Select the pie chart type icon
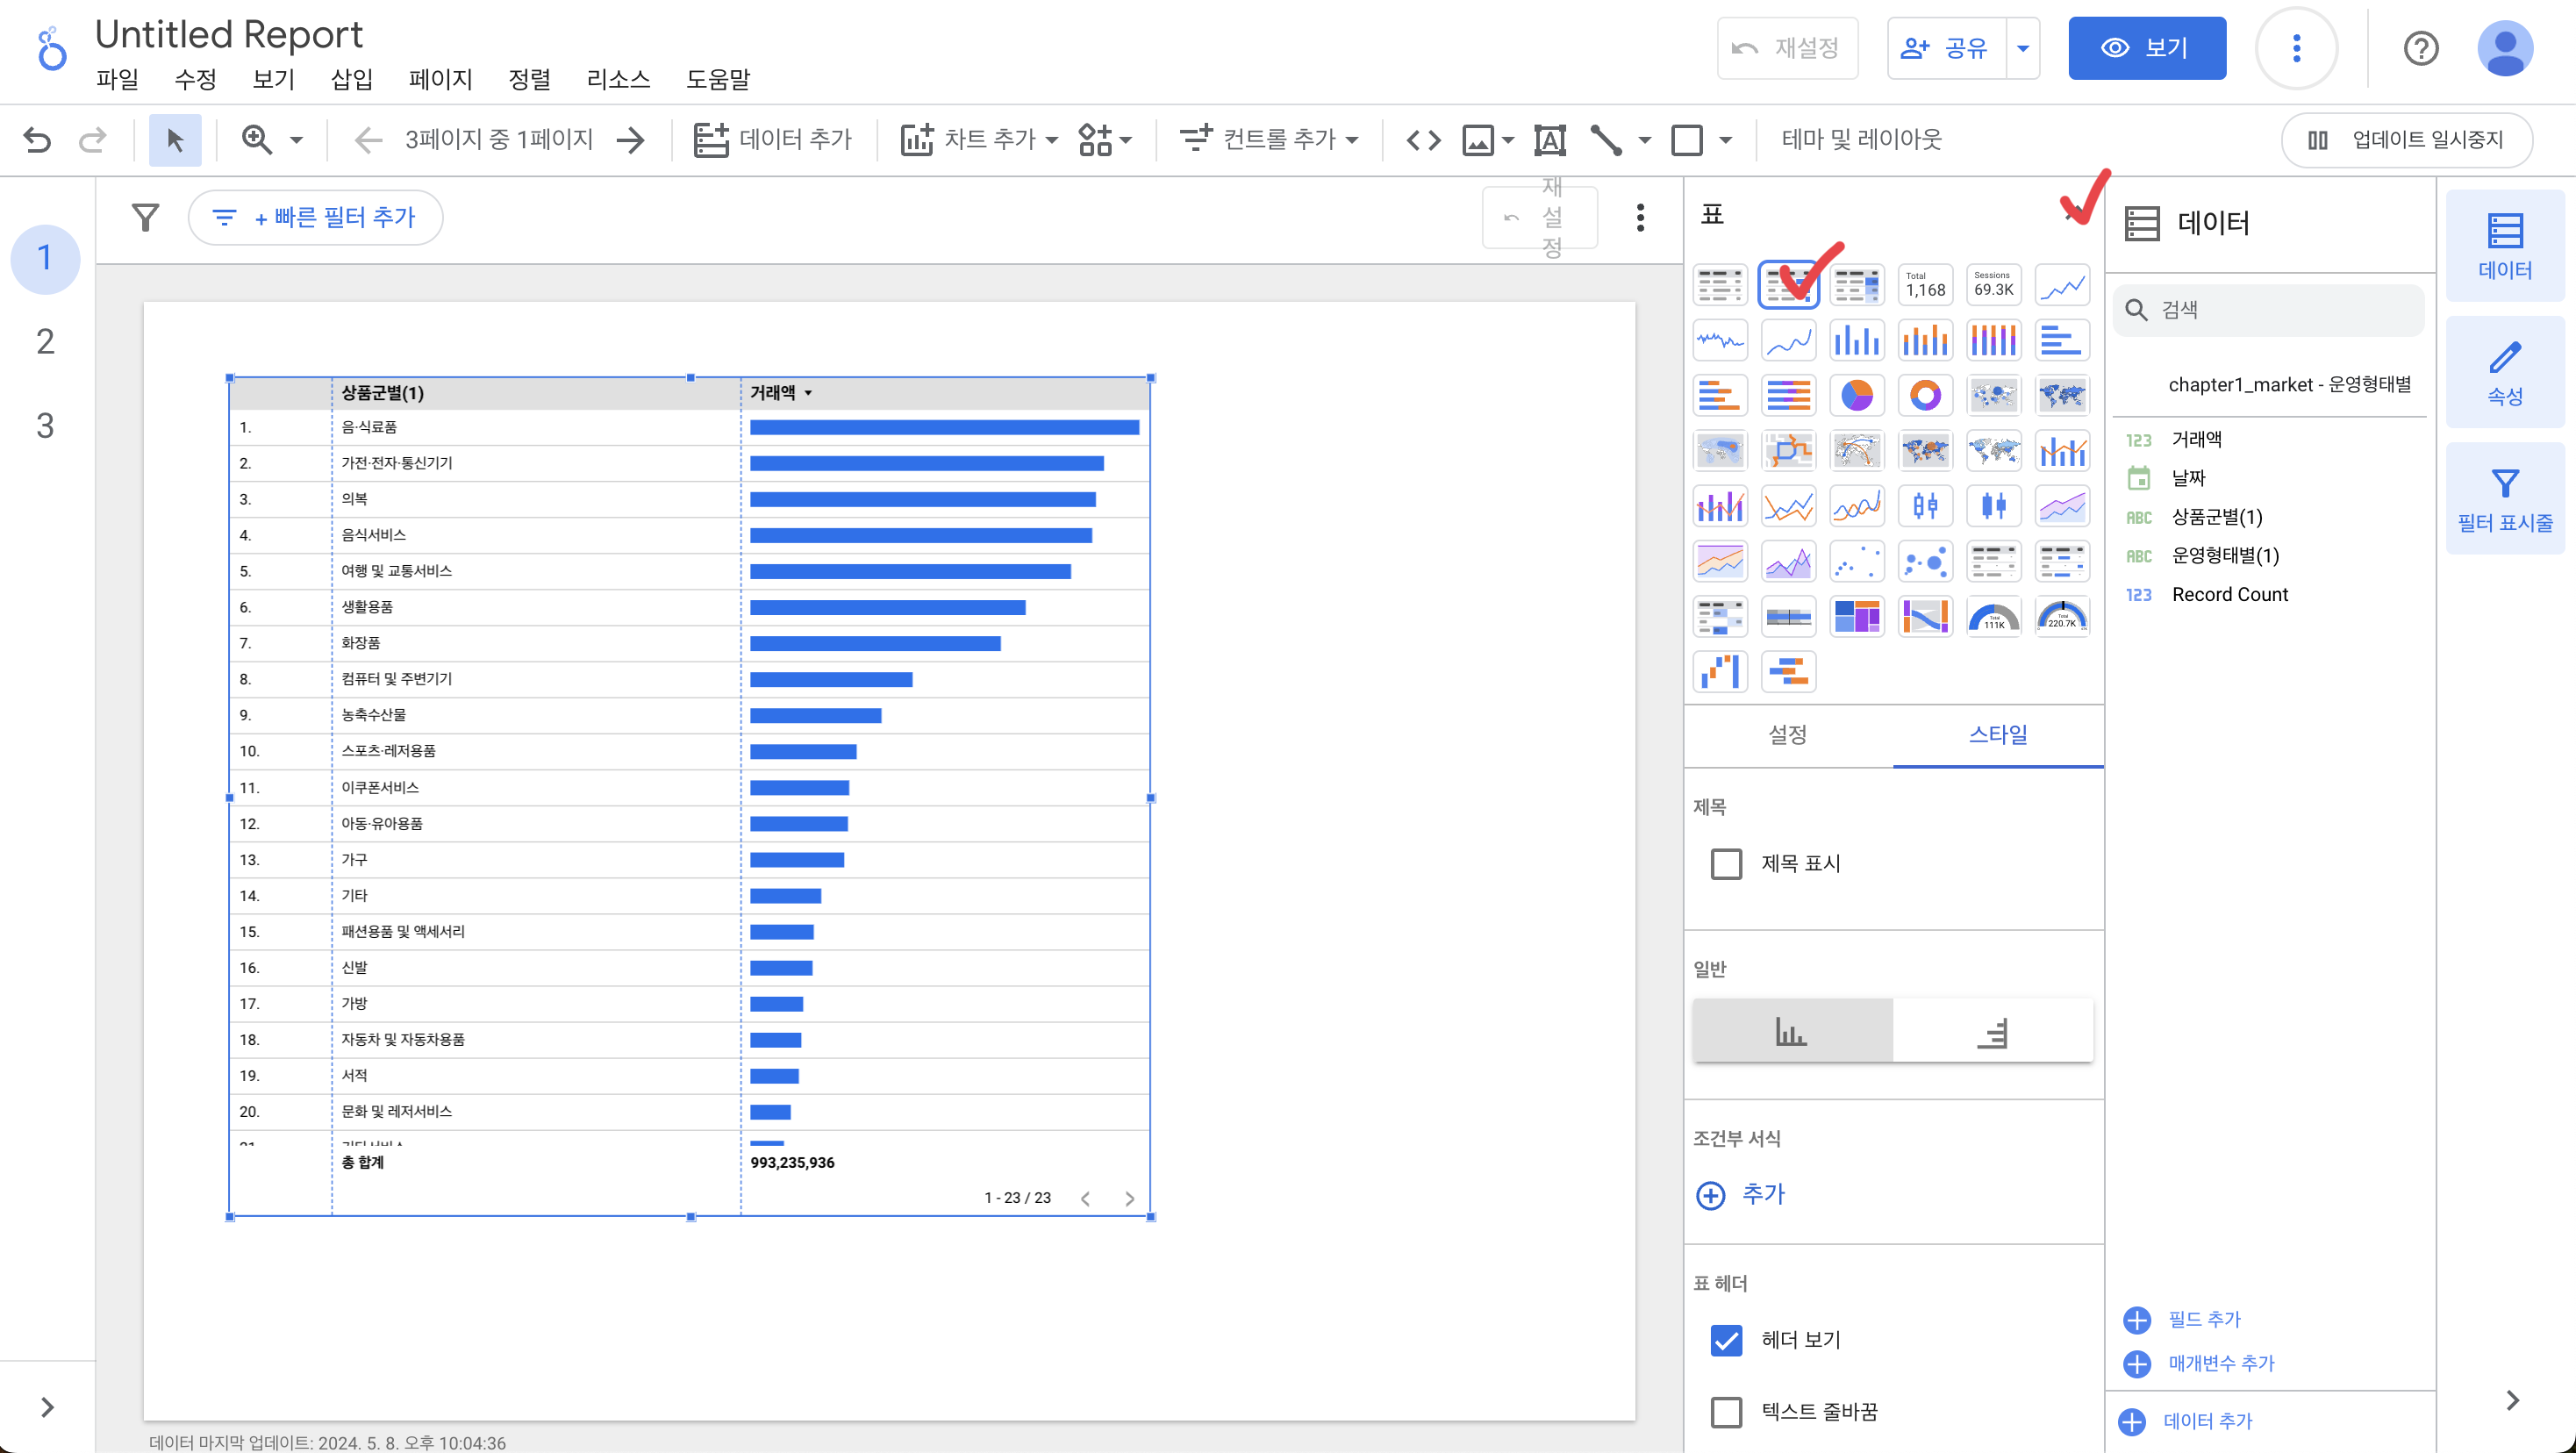The height and width of the screenshot is (1453, 2576). [x=1856, y=395]
